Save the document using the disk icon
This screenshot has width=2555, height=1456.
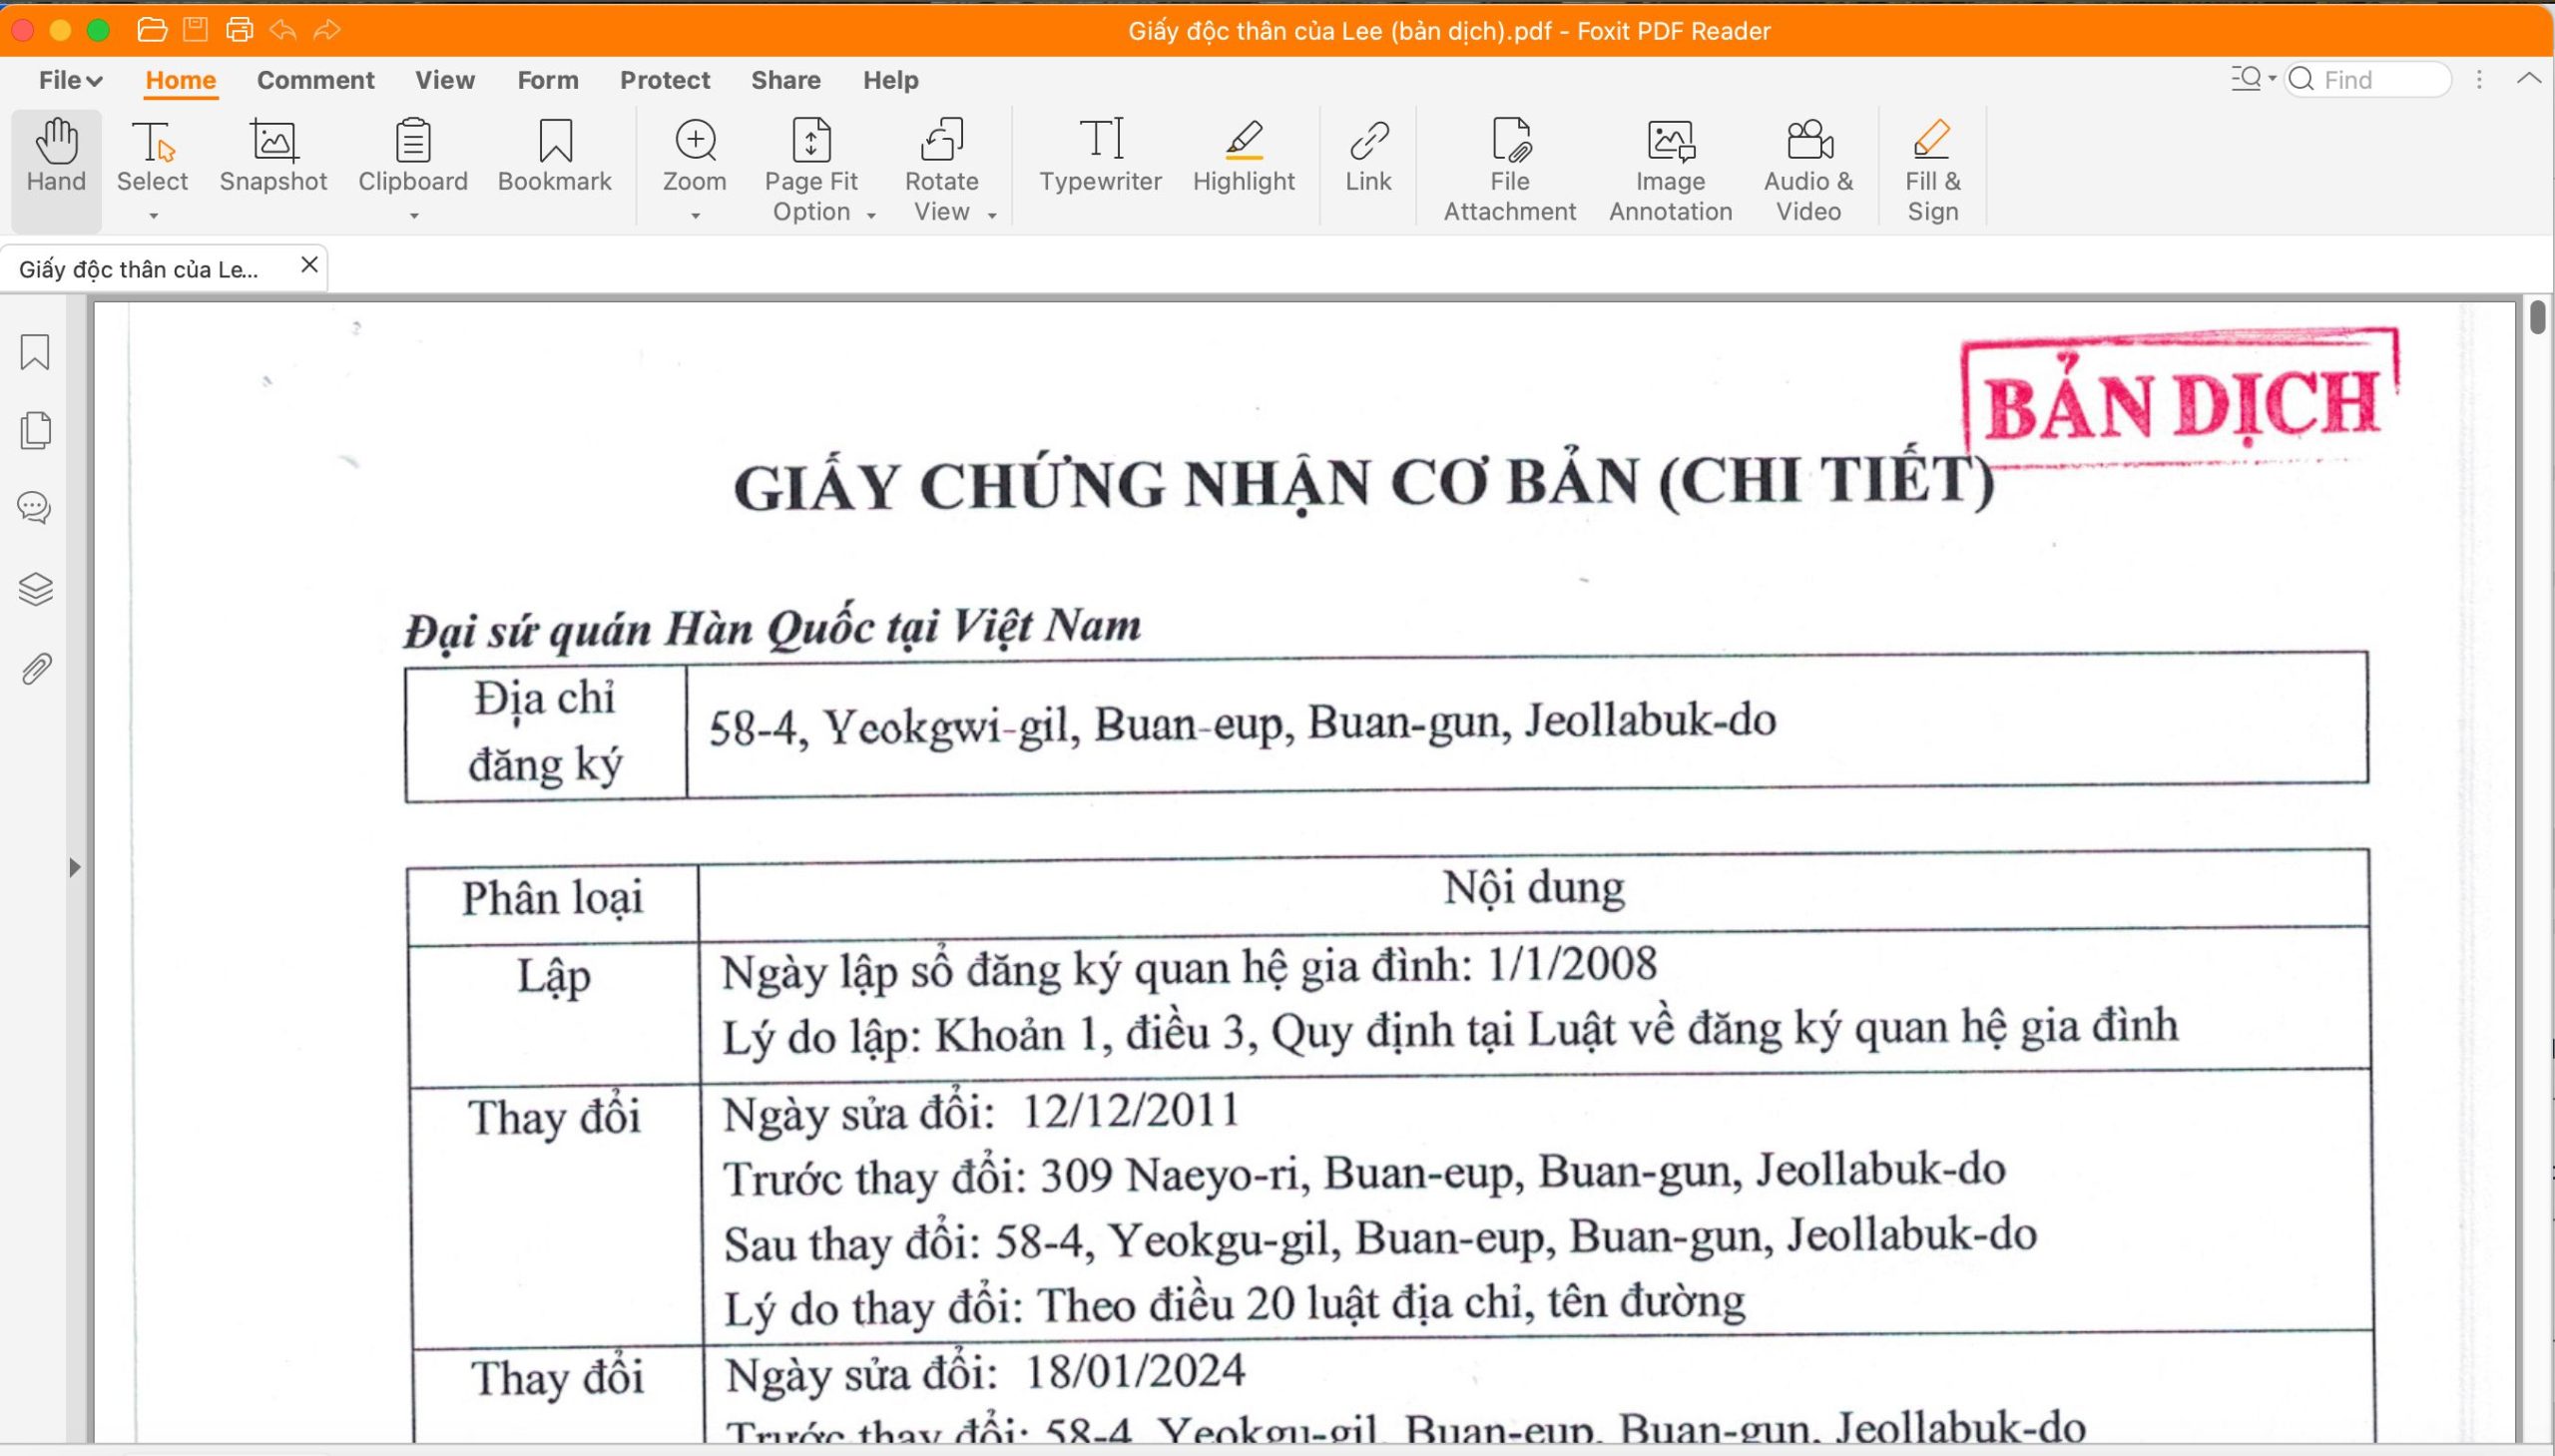[x=196, y=30]
